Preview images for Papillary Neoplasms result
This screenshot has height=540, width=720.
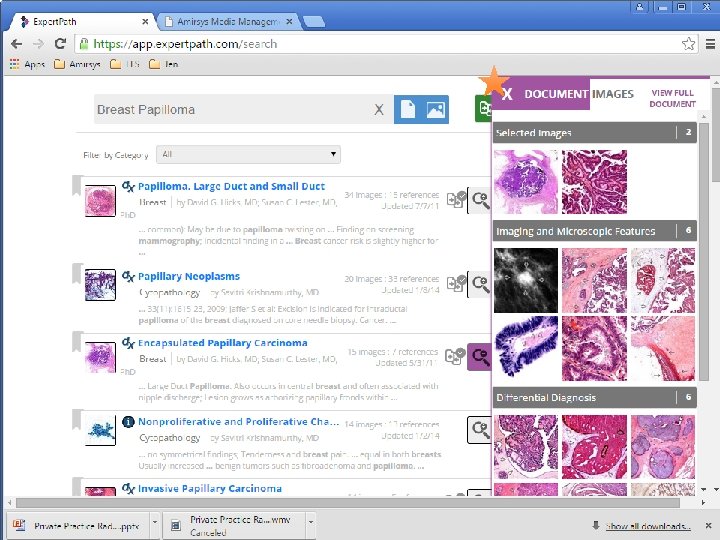coord(480,284)
